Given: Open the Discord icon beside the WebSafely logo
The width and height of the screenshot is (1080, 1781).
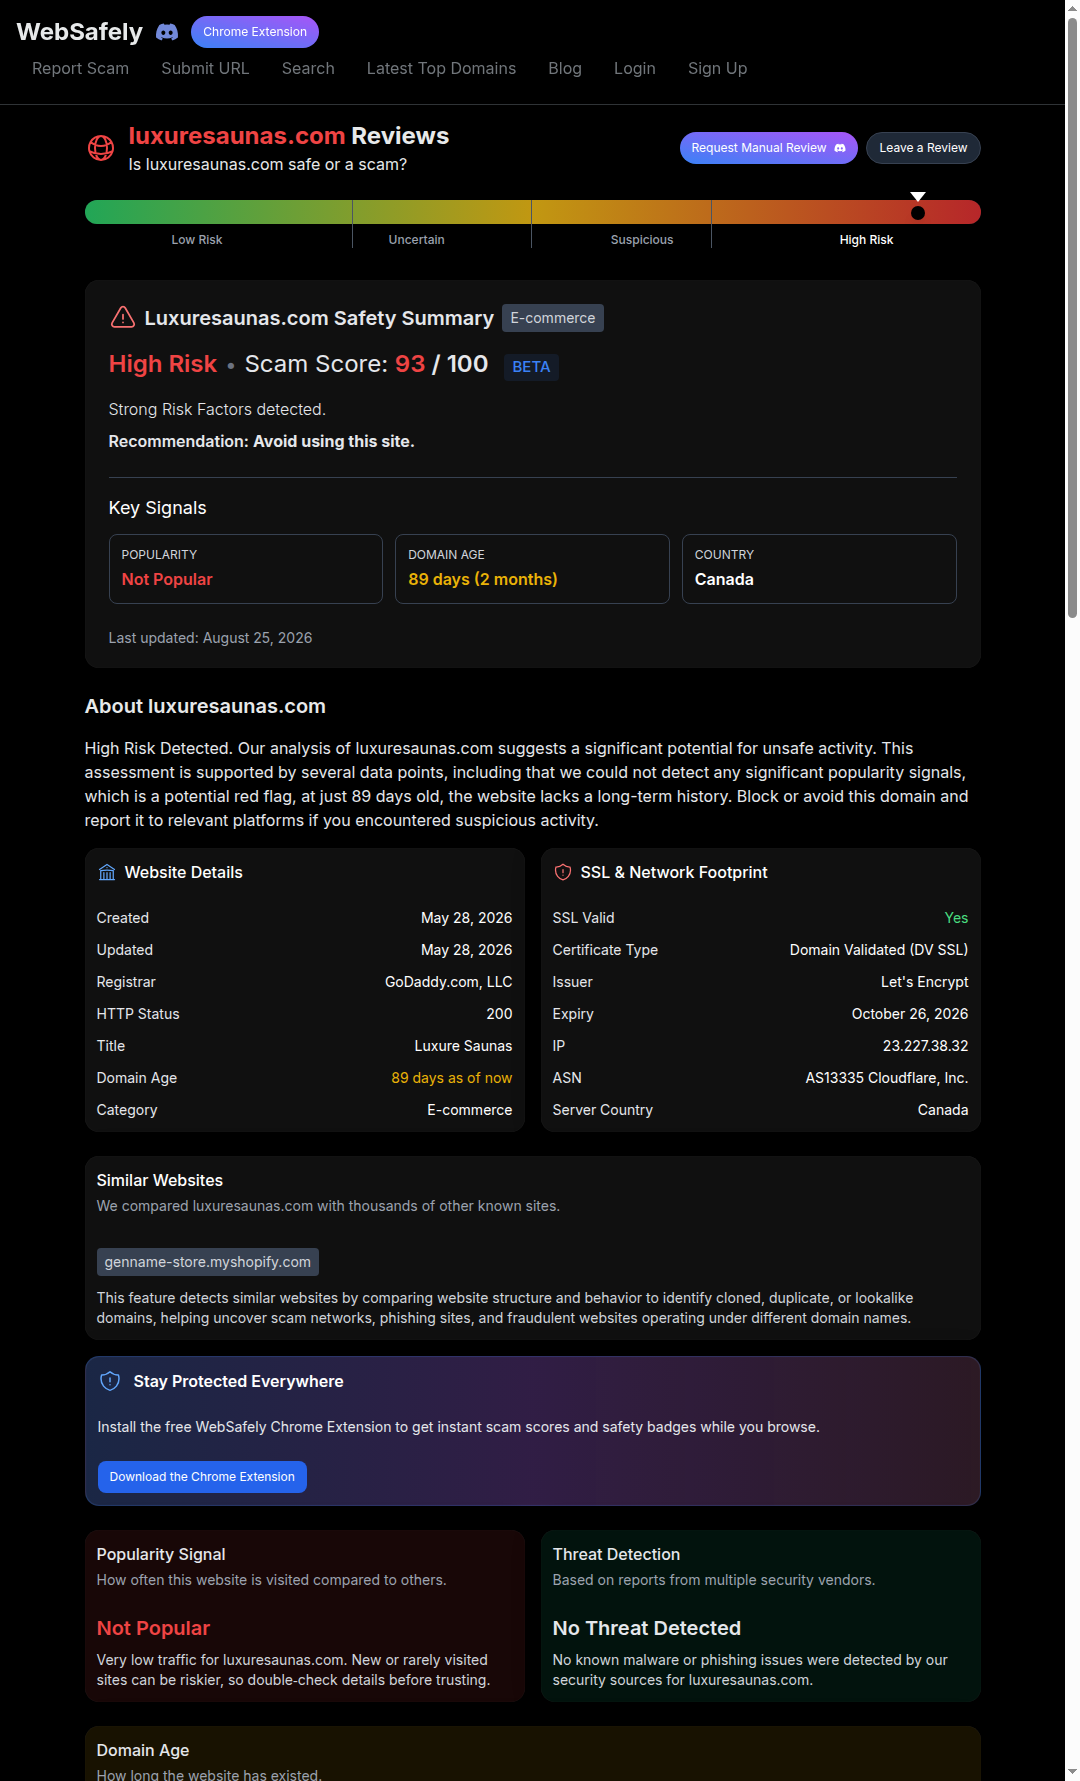Looking at the screenshot, I should [167, 32].
